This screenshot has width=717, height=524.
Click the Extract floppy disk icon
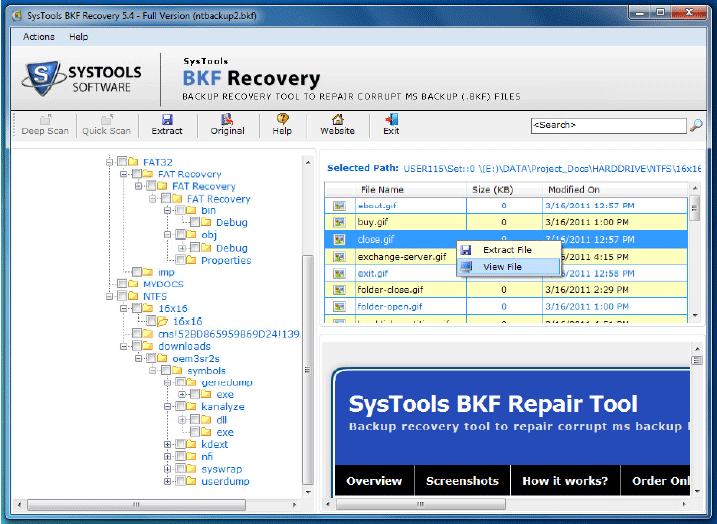click(167, 119)
